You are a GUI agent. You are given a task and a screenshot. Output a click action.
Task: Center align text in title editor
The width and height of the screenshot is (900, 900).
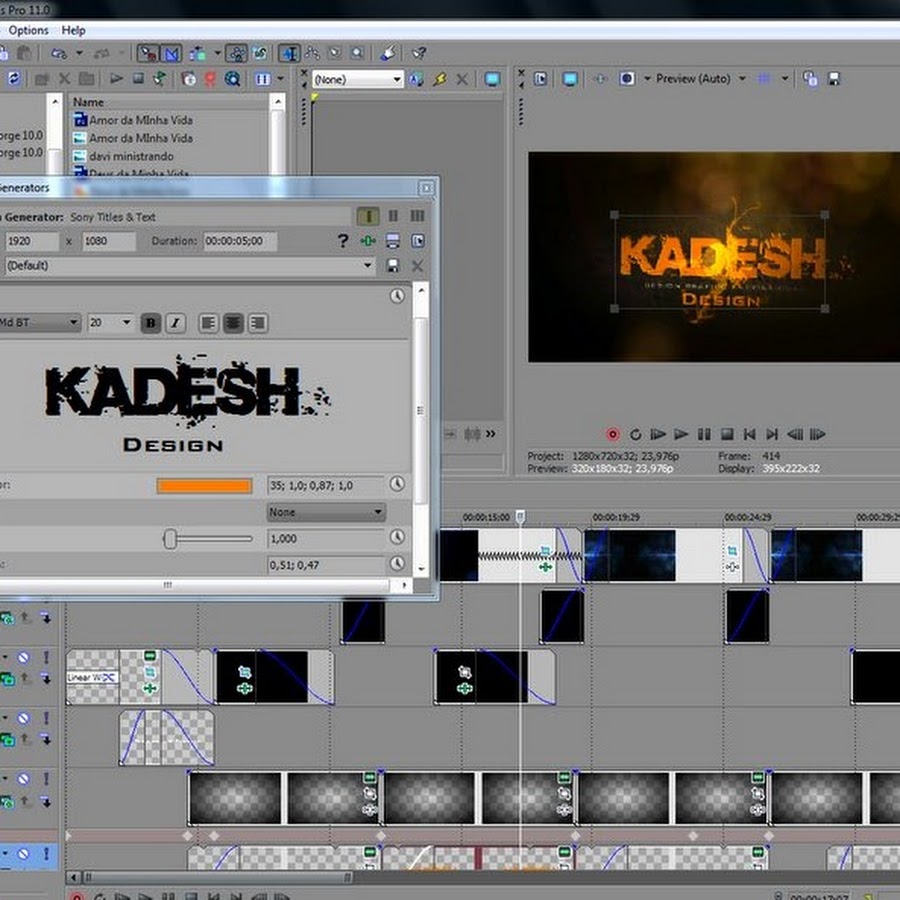(233, 323)
